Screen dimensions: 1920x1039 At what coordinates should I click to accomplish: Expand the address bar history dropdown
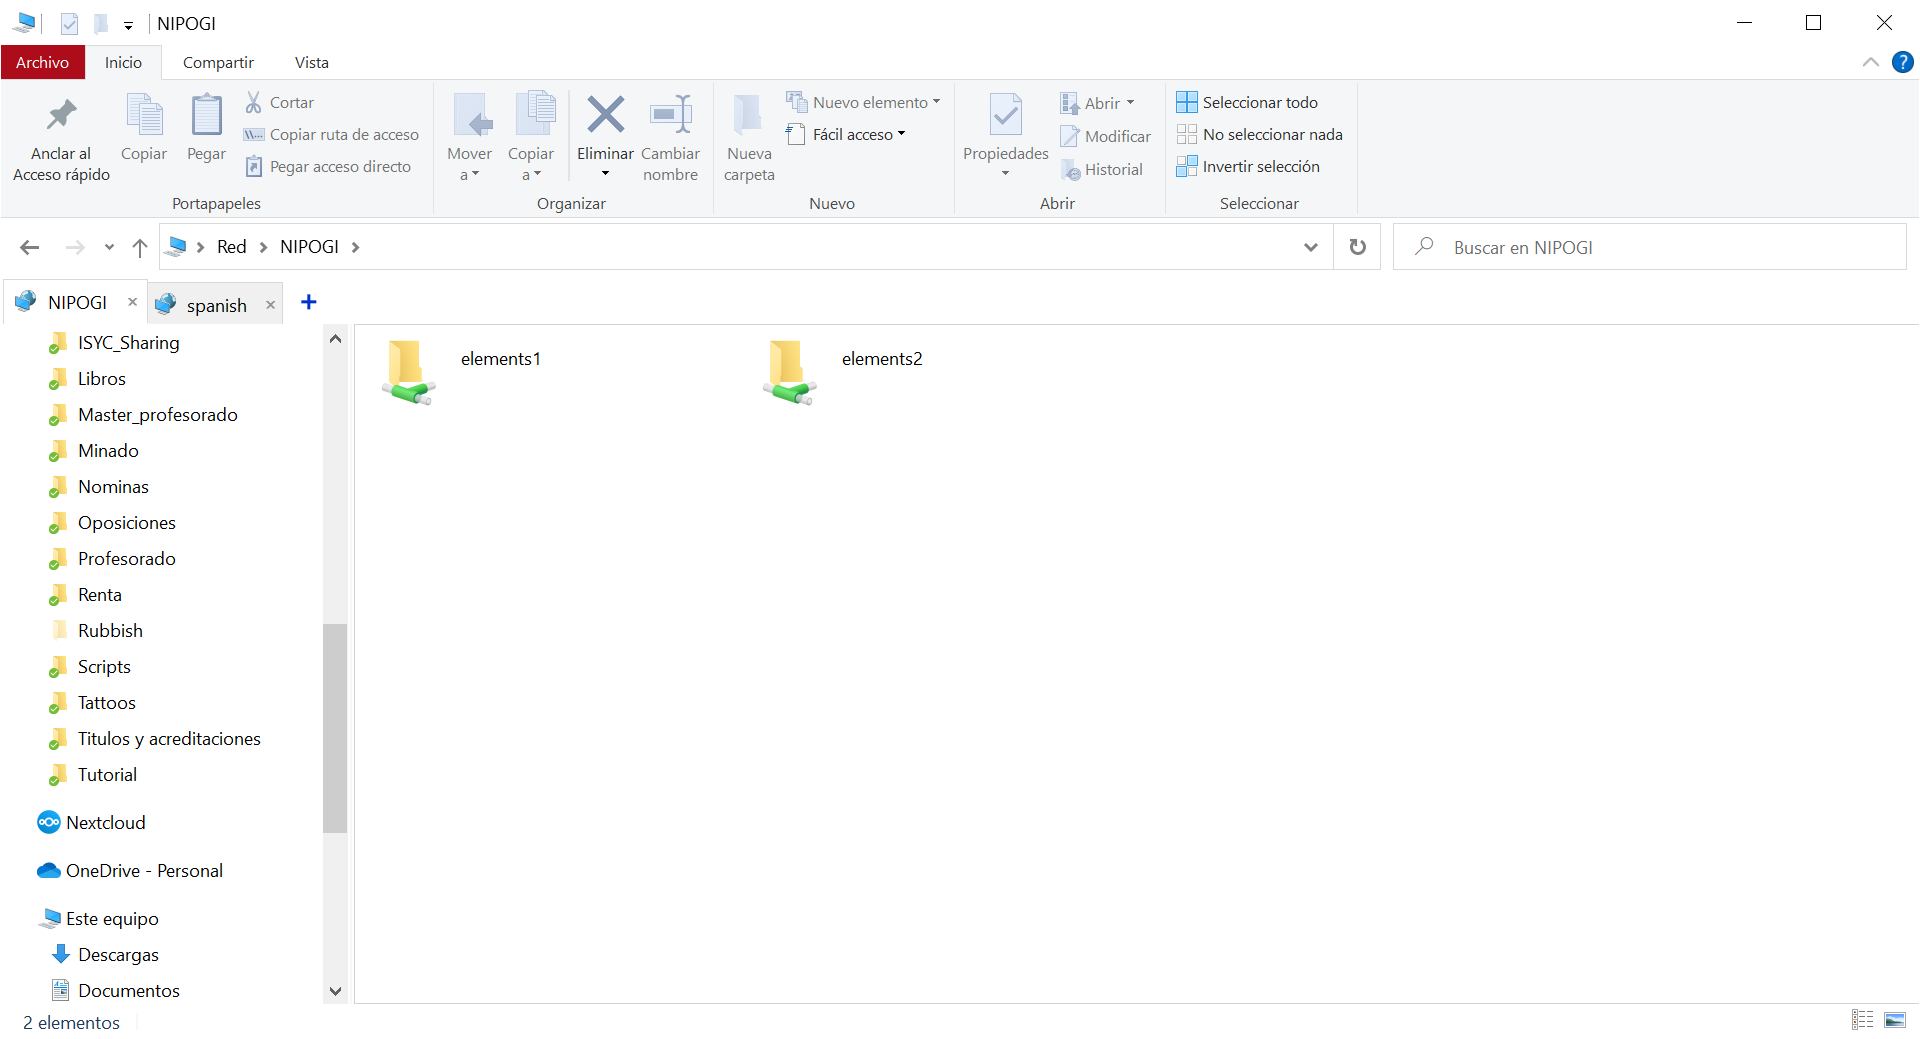click(x=1310, y=247)
